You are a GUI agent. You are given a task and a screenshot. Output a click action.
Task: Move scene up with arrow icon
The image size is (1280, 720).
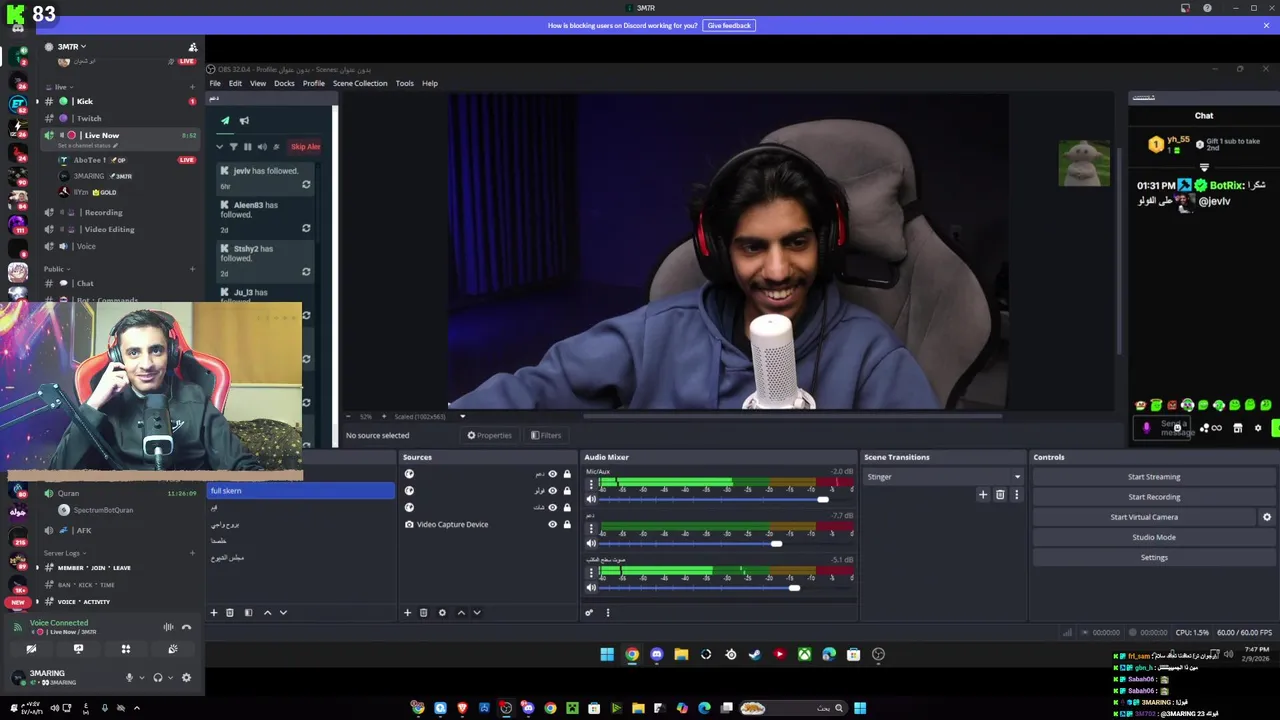(267, 612)
